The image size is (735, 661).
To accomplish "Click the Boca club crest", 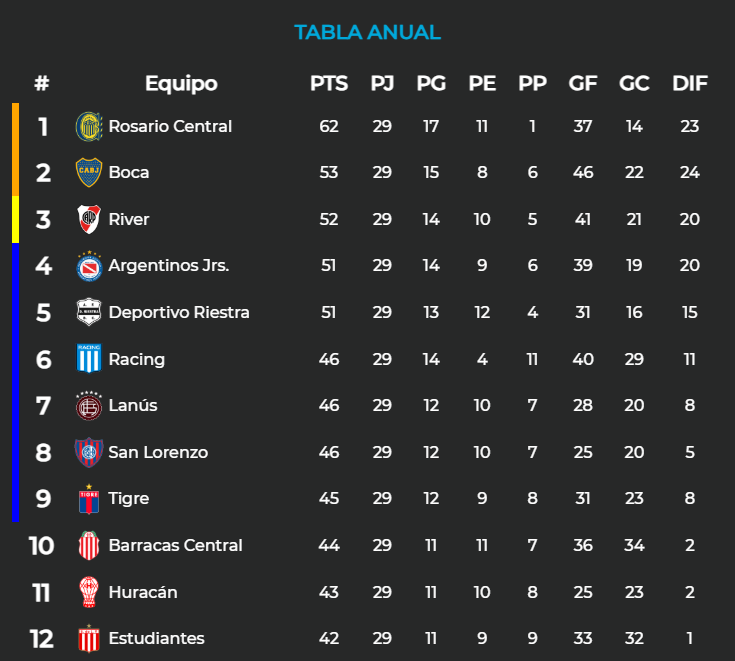I will click(89, 172).
